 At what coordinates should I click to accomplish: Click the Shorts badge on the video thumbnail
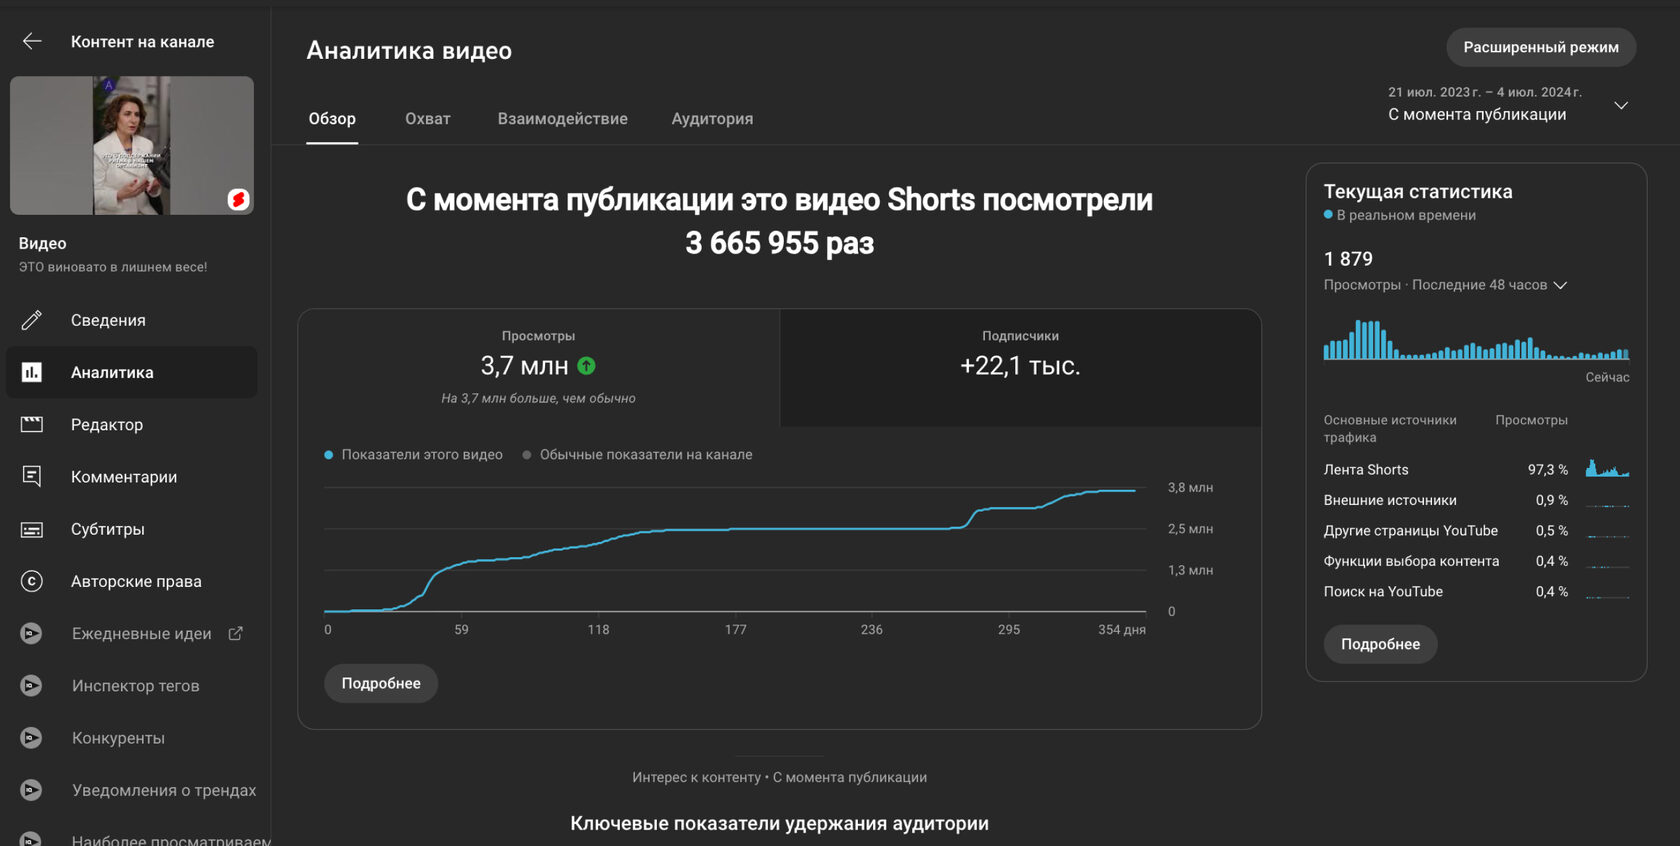tap(238, 199)
